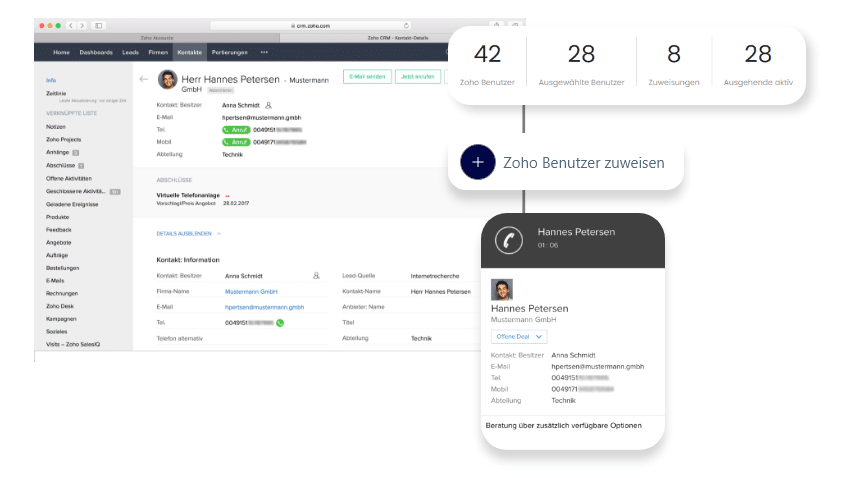The height and width of the screenshot is (478, 852).
Task: Click the Jetzt anrufen button
Action: click(x=418, y=77)
